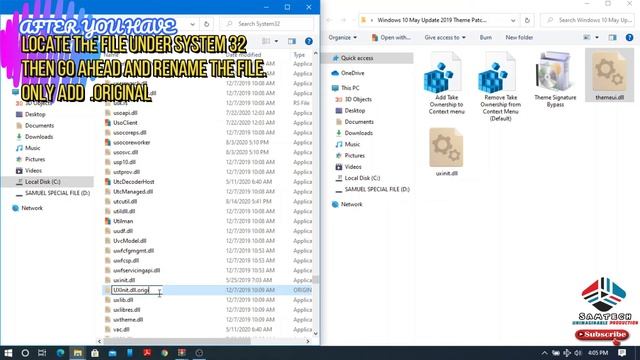Image resolution: width=640 pixels, height=360 pixels.
Task: Open Task View on the taskbar
Action: pos(42,353)
